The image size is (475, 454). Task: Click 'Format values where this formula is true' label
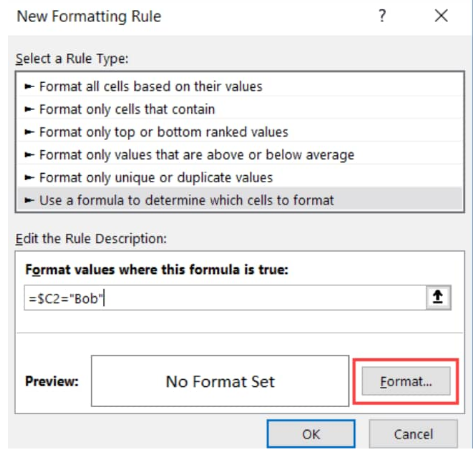tap(157, 269)
